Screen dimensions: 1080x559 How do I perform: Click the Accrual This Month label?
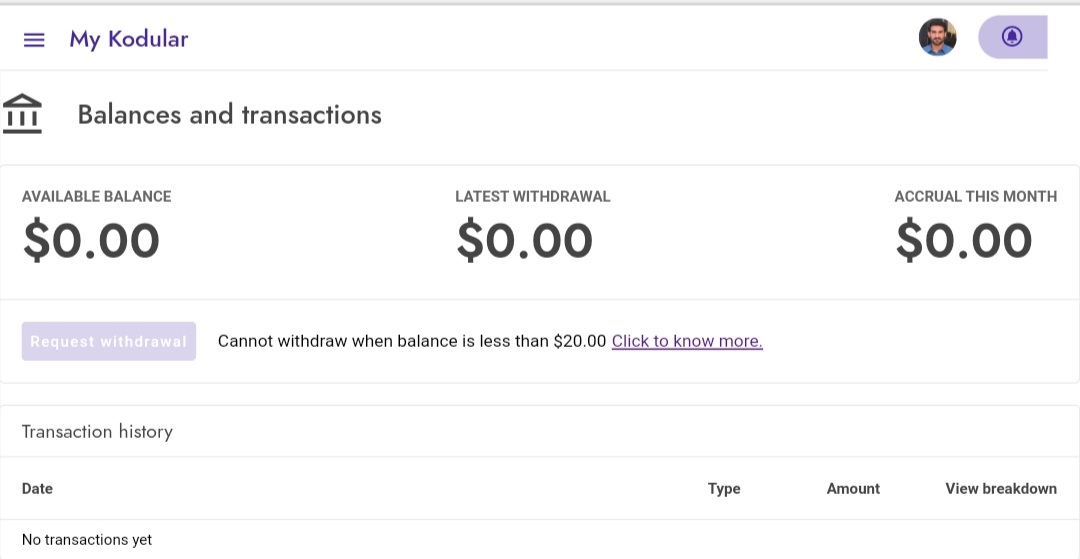coord(975,197)
